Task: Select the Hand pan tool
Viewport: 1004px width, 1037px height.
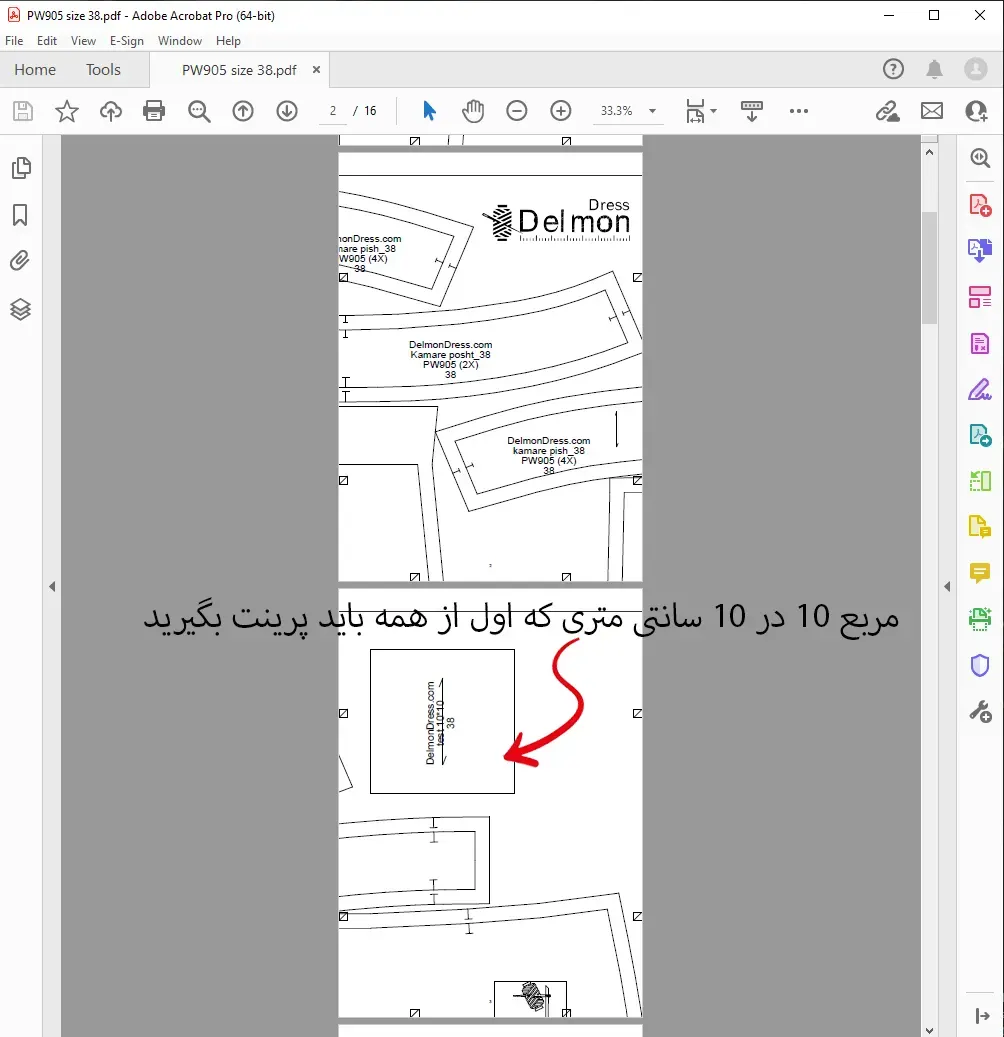Action: [x=473, y=111]
